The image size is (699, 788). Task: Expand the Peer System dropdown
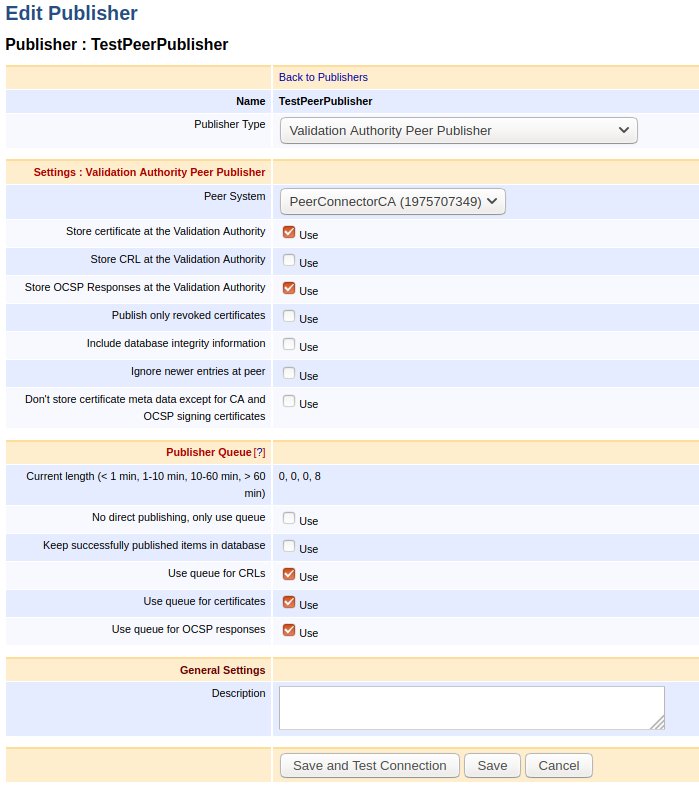tap(393, 202)
